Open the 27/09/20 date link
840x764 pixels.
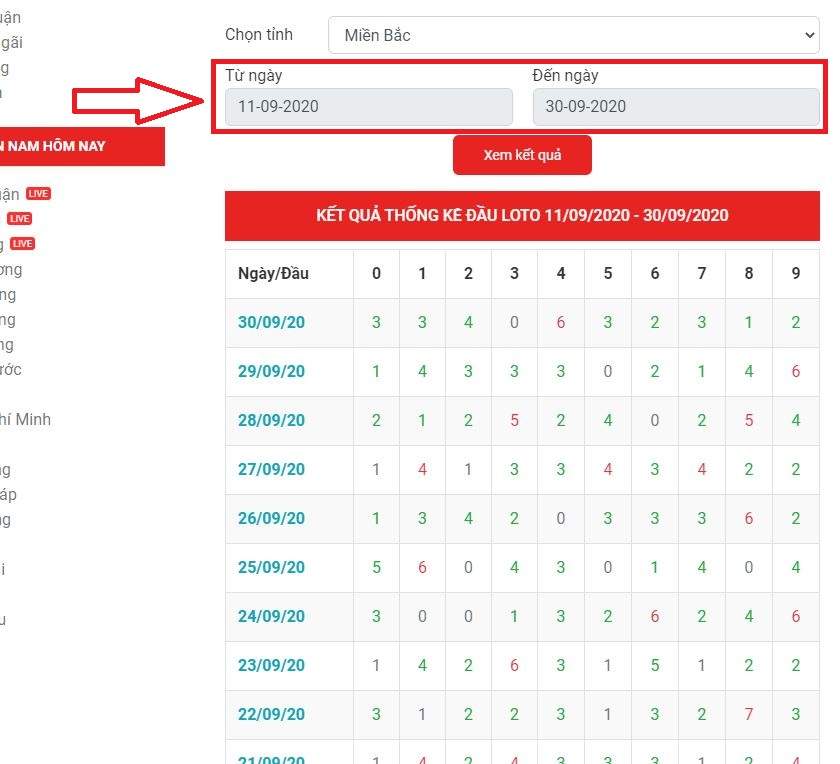coord(271,469)
